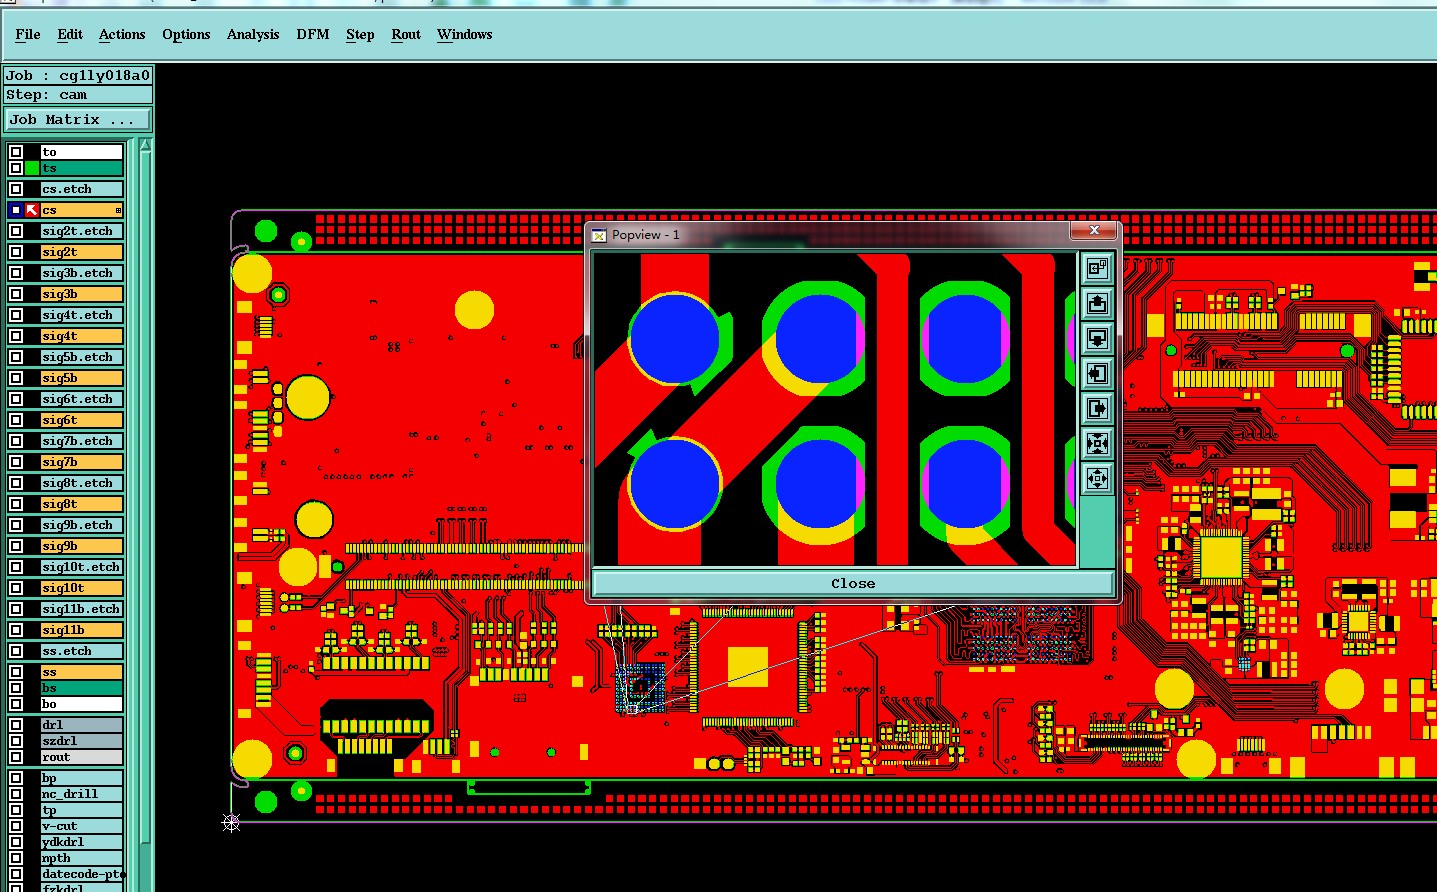1437x892 pixels.
Task: Select layer name ss.etch
Action: tap(82, 651)
